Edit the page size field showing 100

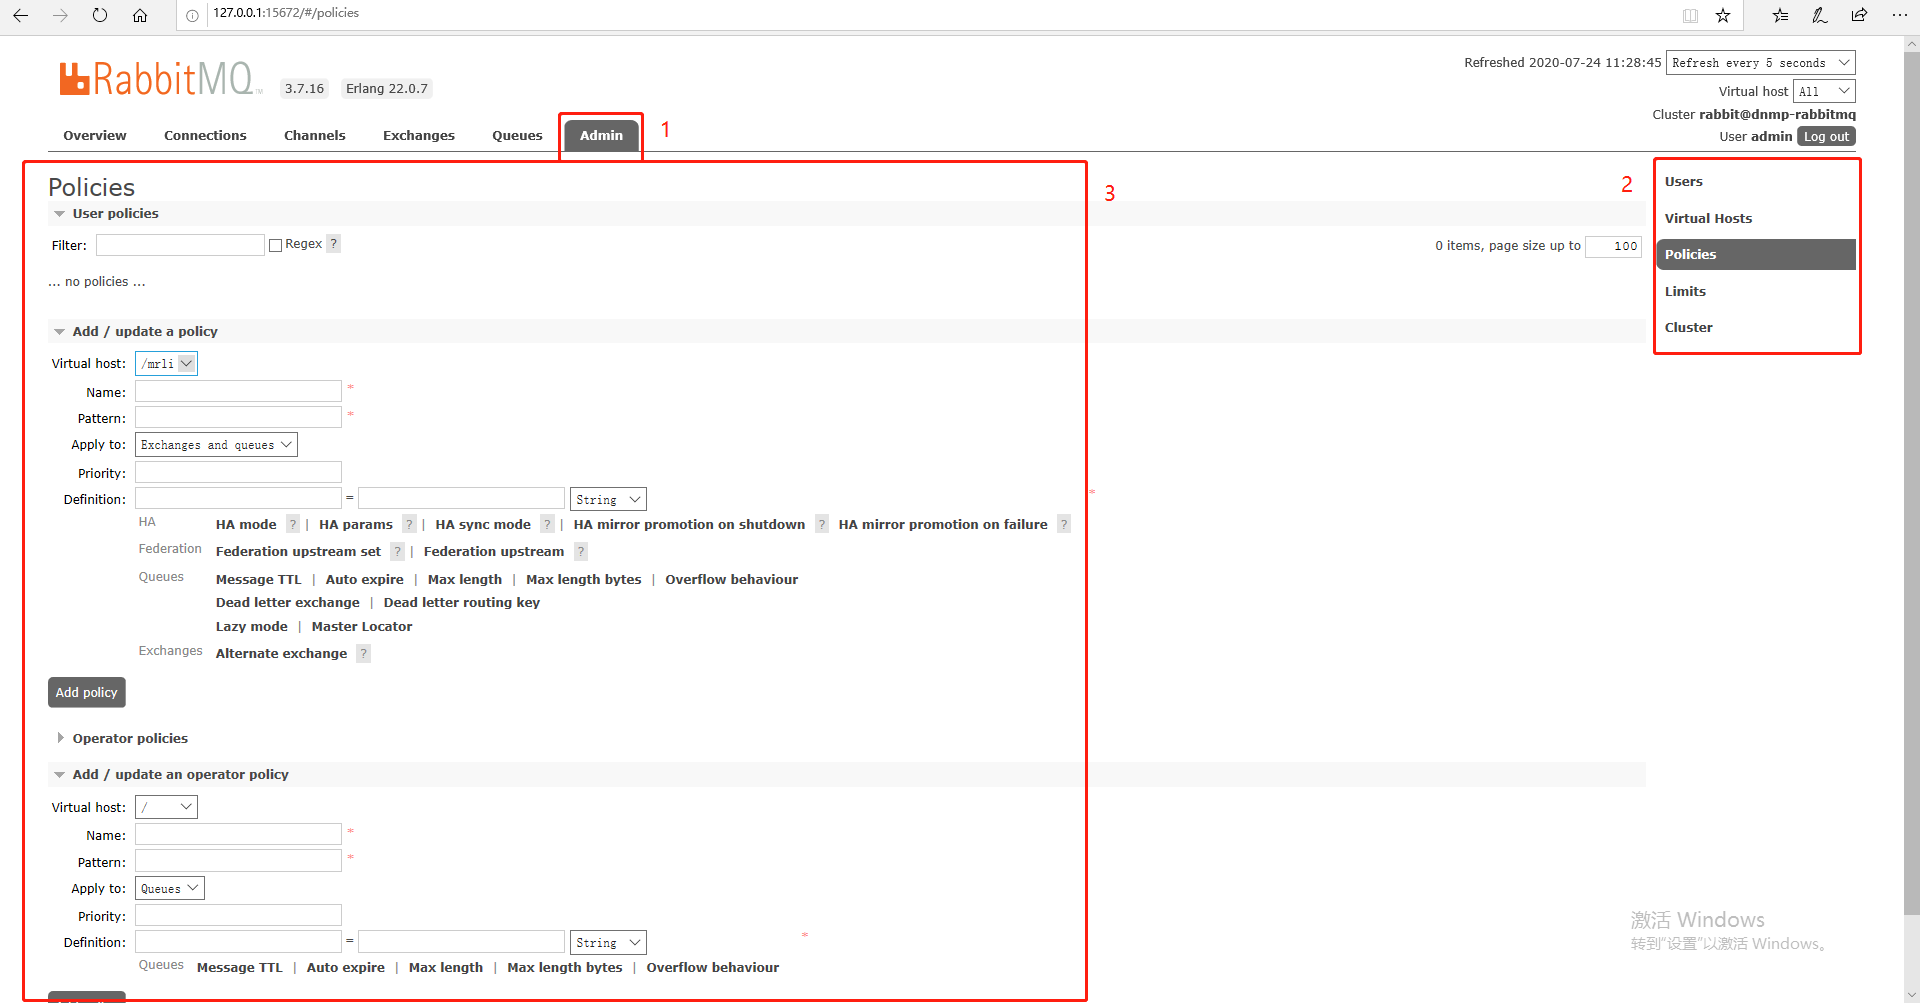(1613, 246)
